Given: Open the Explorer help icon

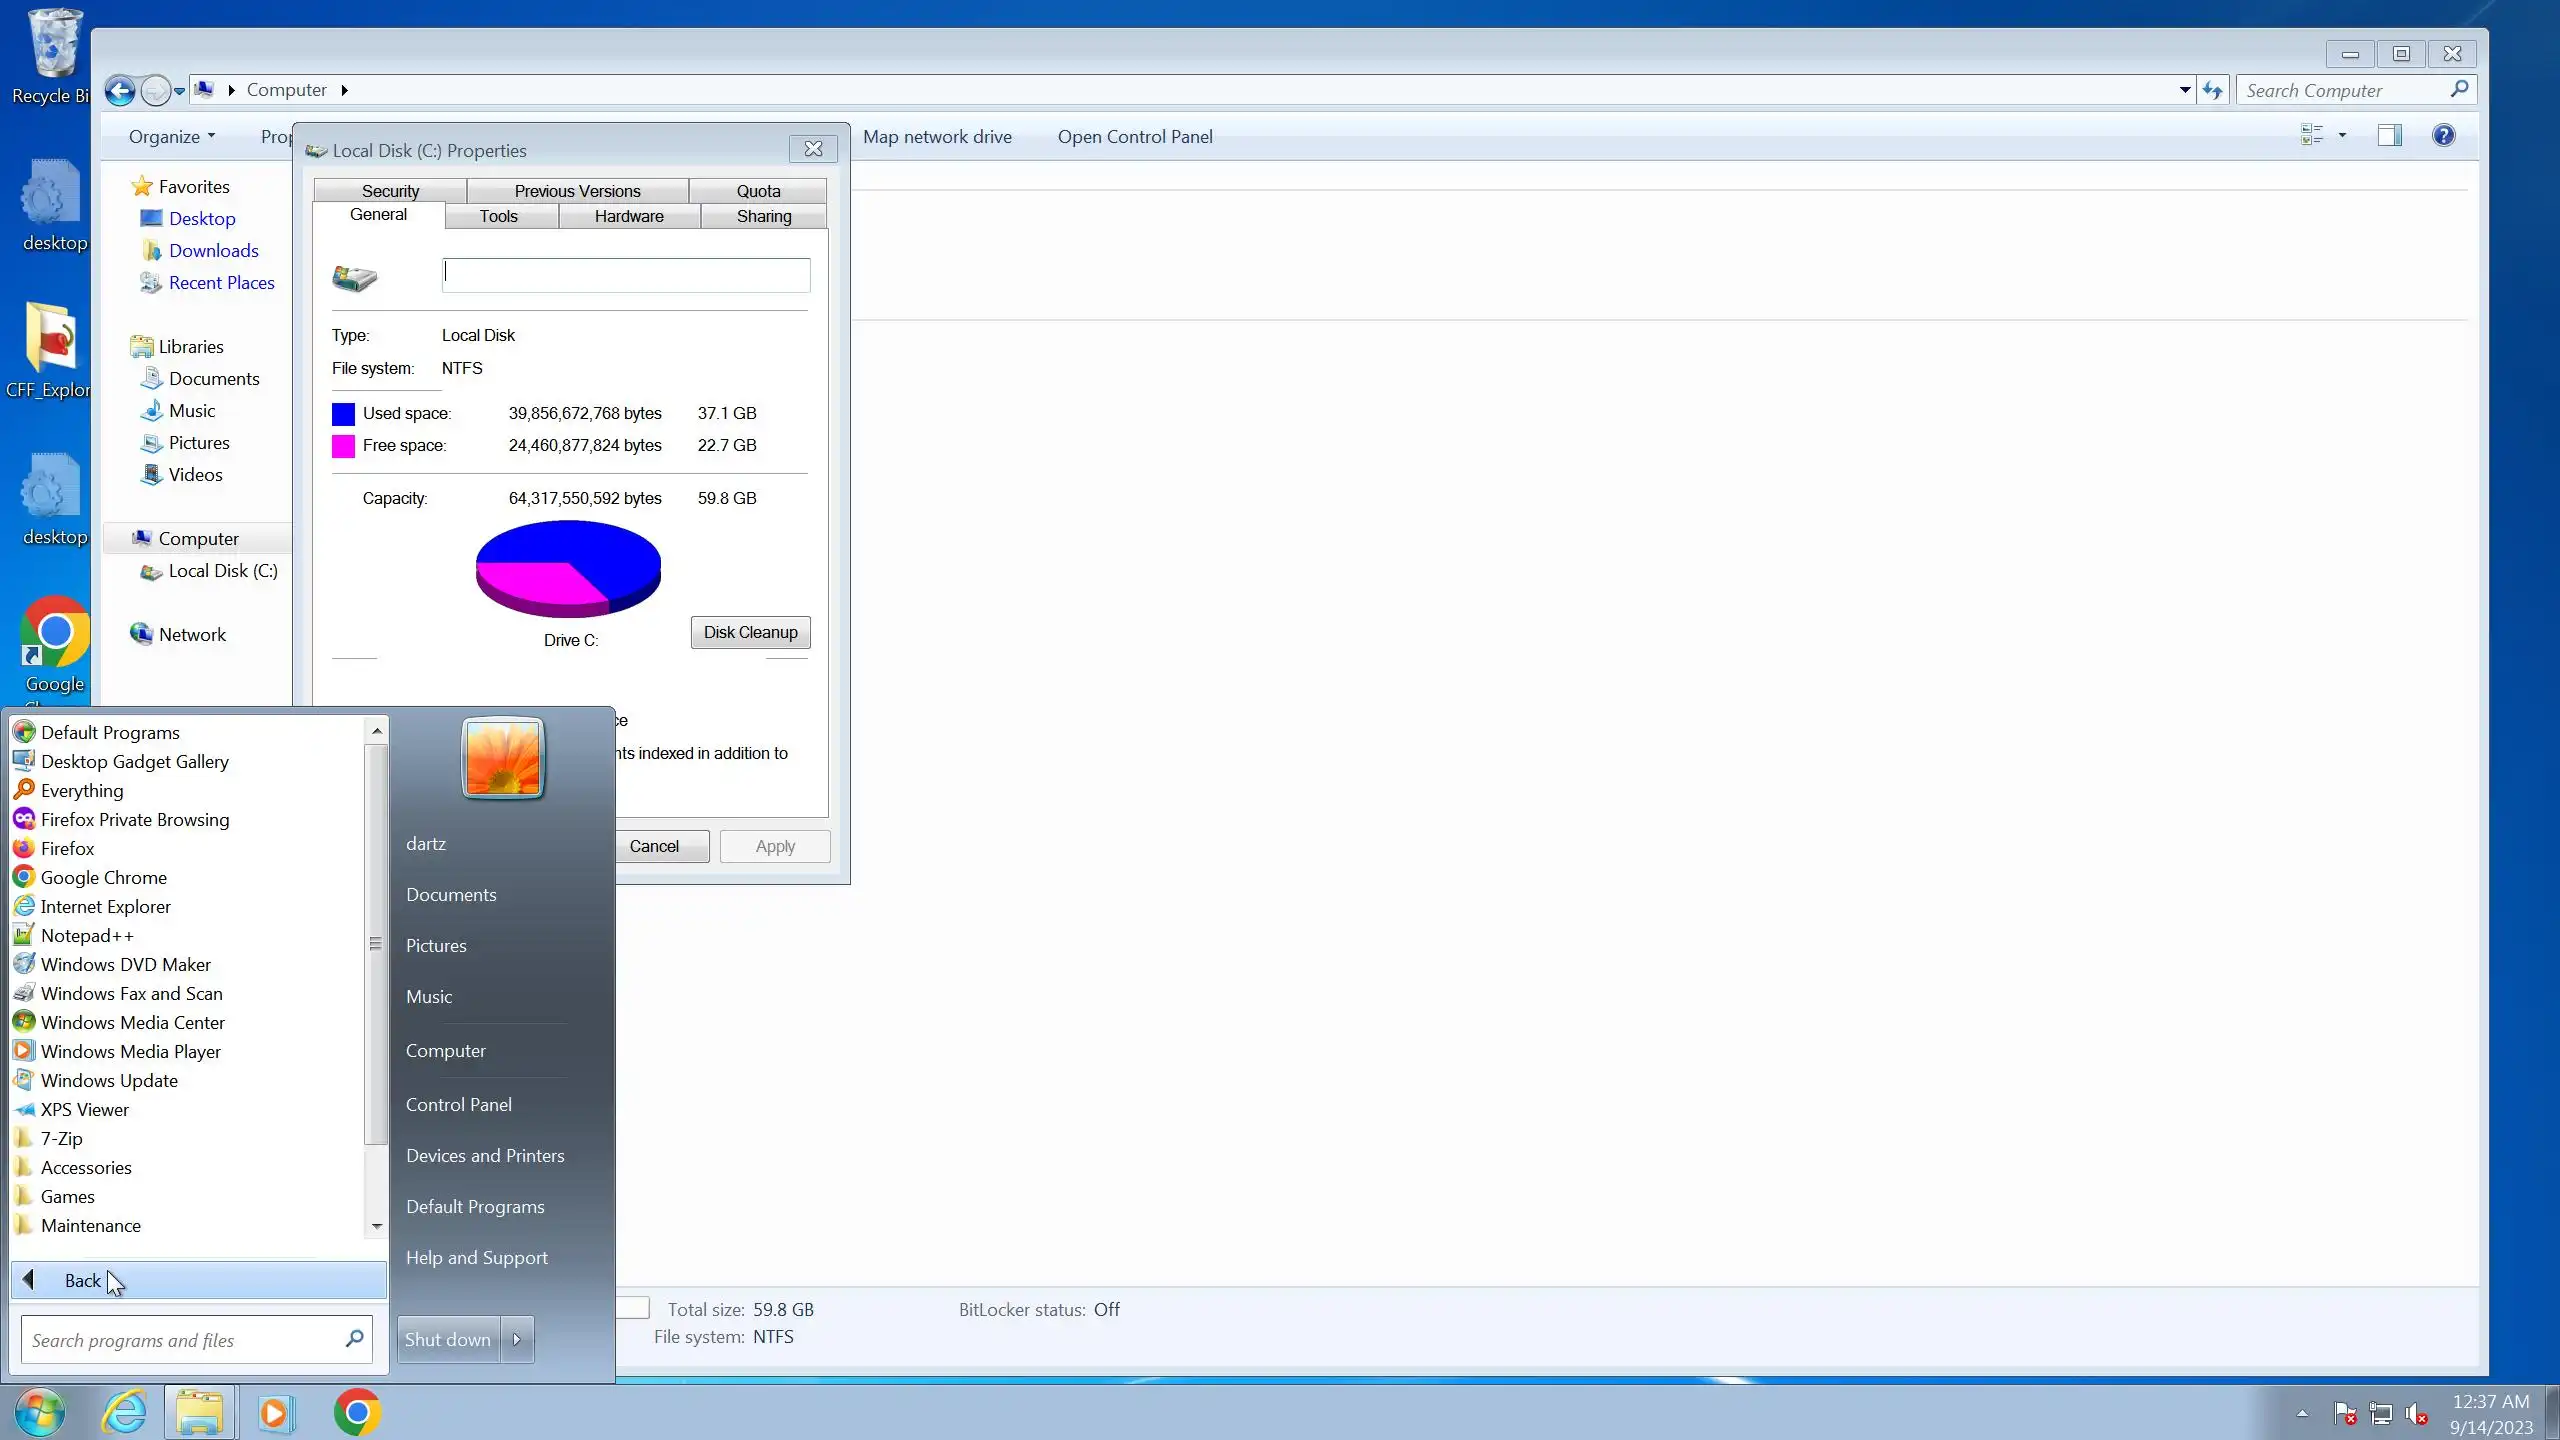Looking at the screenshot, I should click(2443, 136).
